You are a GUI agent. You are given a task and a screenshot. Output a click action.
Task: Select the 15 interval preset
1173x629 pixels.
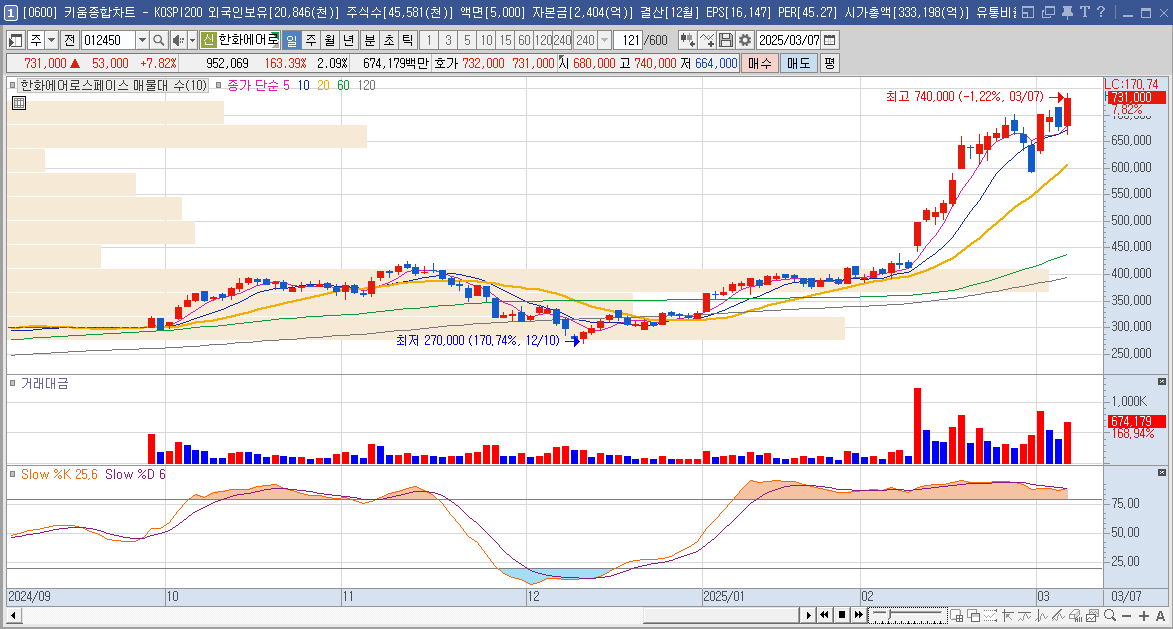(506, 40)
